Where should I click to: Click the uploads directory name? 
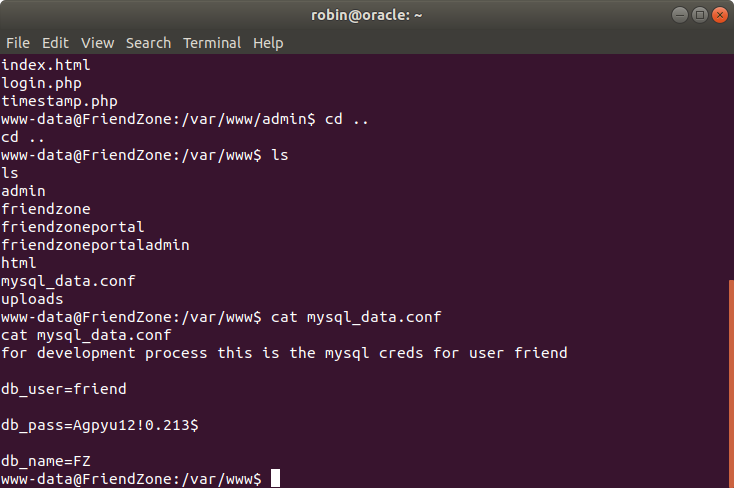click(32, 299)
